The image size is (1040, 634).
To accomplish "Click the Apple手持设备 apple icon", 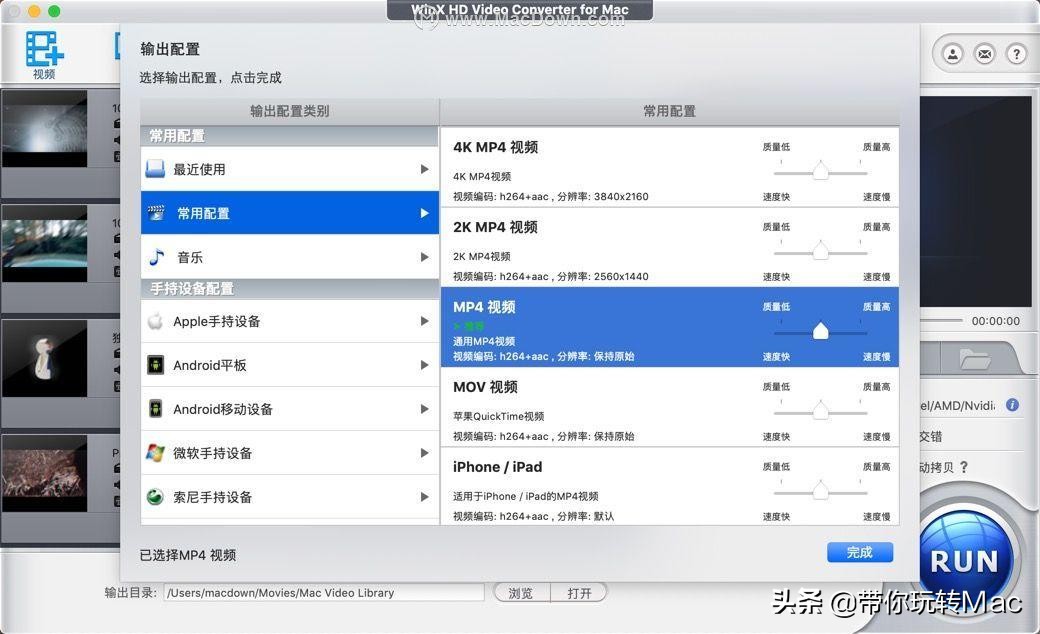I will [155, 321].
